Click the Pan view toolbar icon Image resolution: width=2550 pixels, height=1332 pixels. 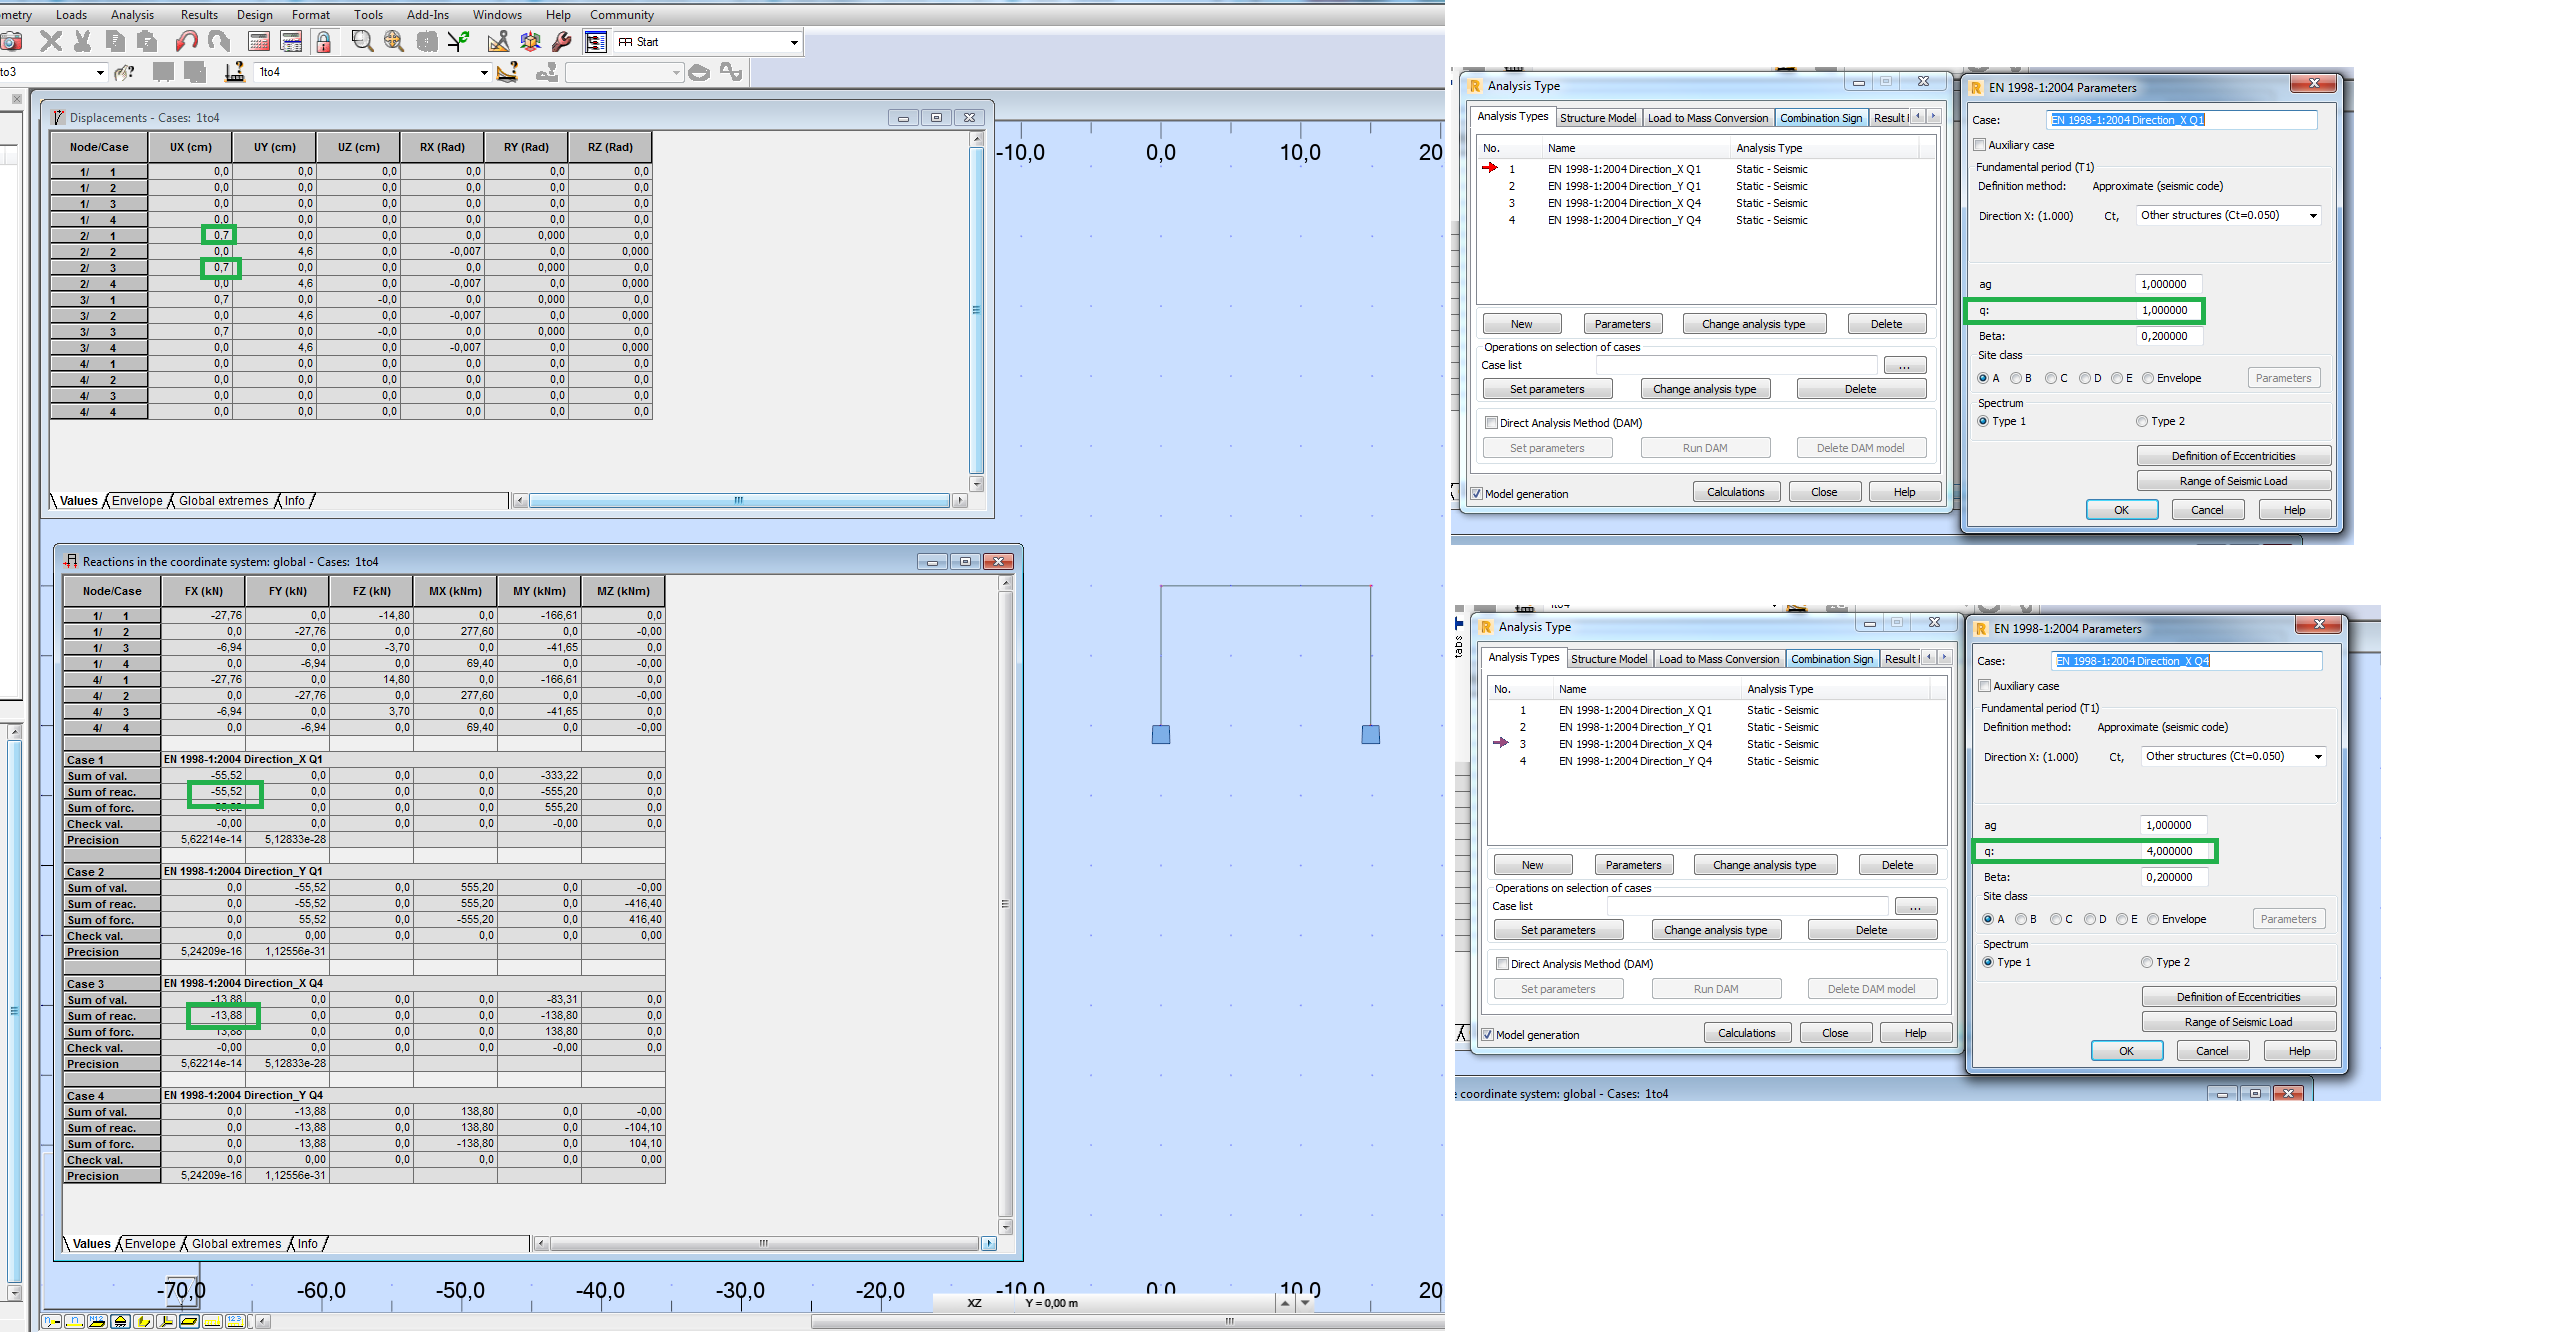(394, 41)
